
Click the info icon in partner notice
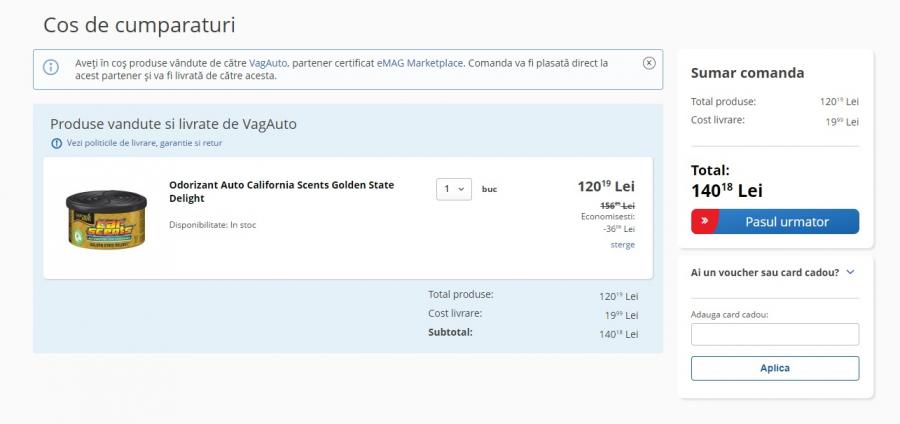pyautogui.click(x=51, y=68)
